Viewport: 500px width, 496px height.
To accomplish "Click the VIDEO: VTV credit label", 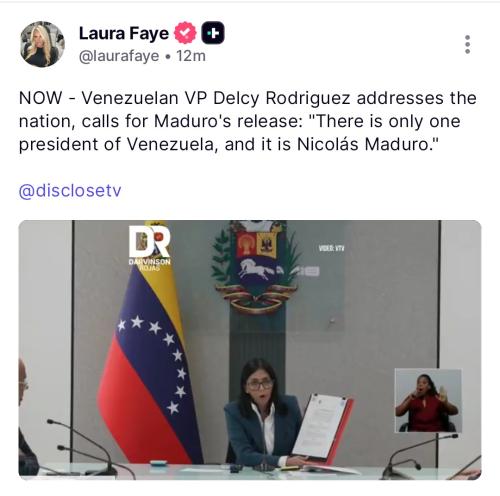I will click(x=331, y=248).
